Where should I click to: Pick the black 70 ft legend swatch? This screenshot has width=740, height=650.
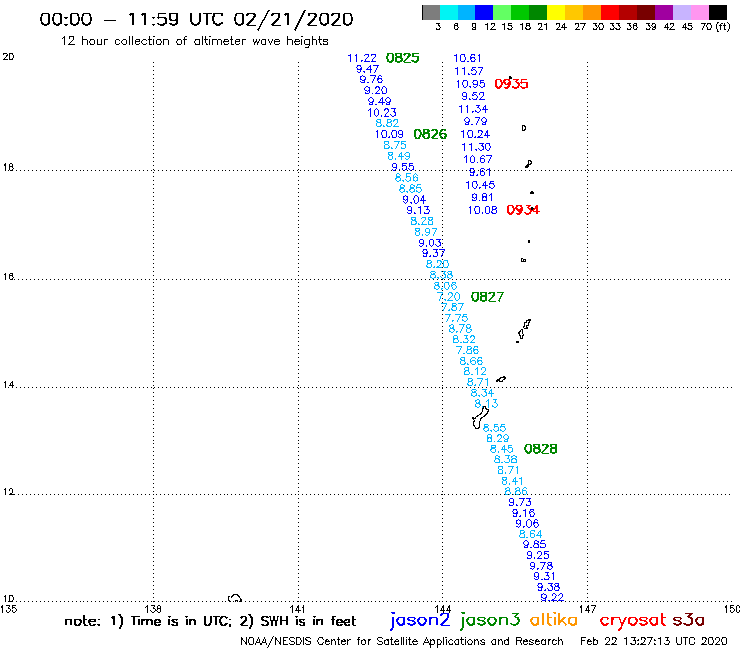(x=718, y=12)
